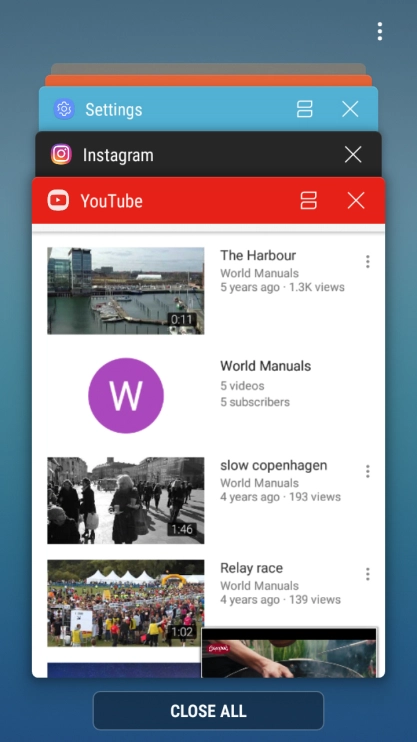Tap the floating mini video player

(289, 653)
